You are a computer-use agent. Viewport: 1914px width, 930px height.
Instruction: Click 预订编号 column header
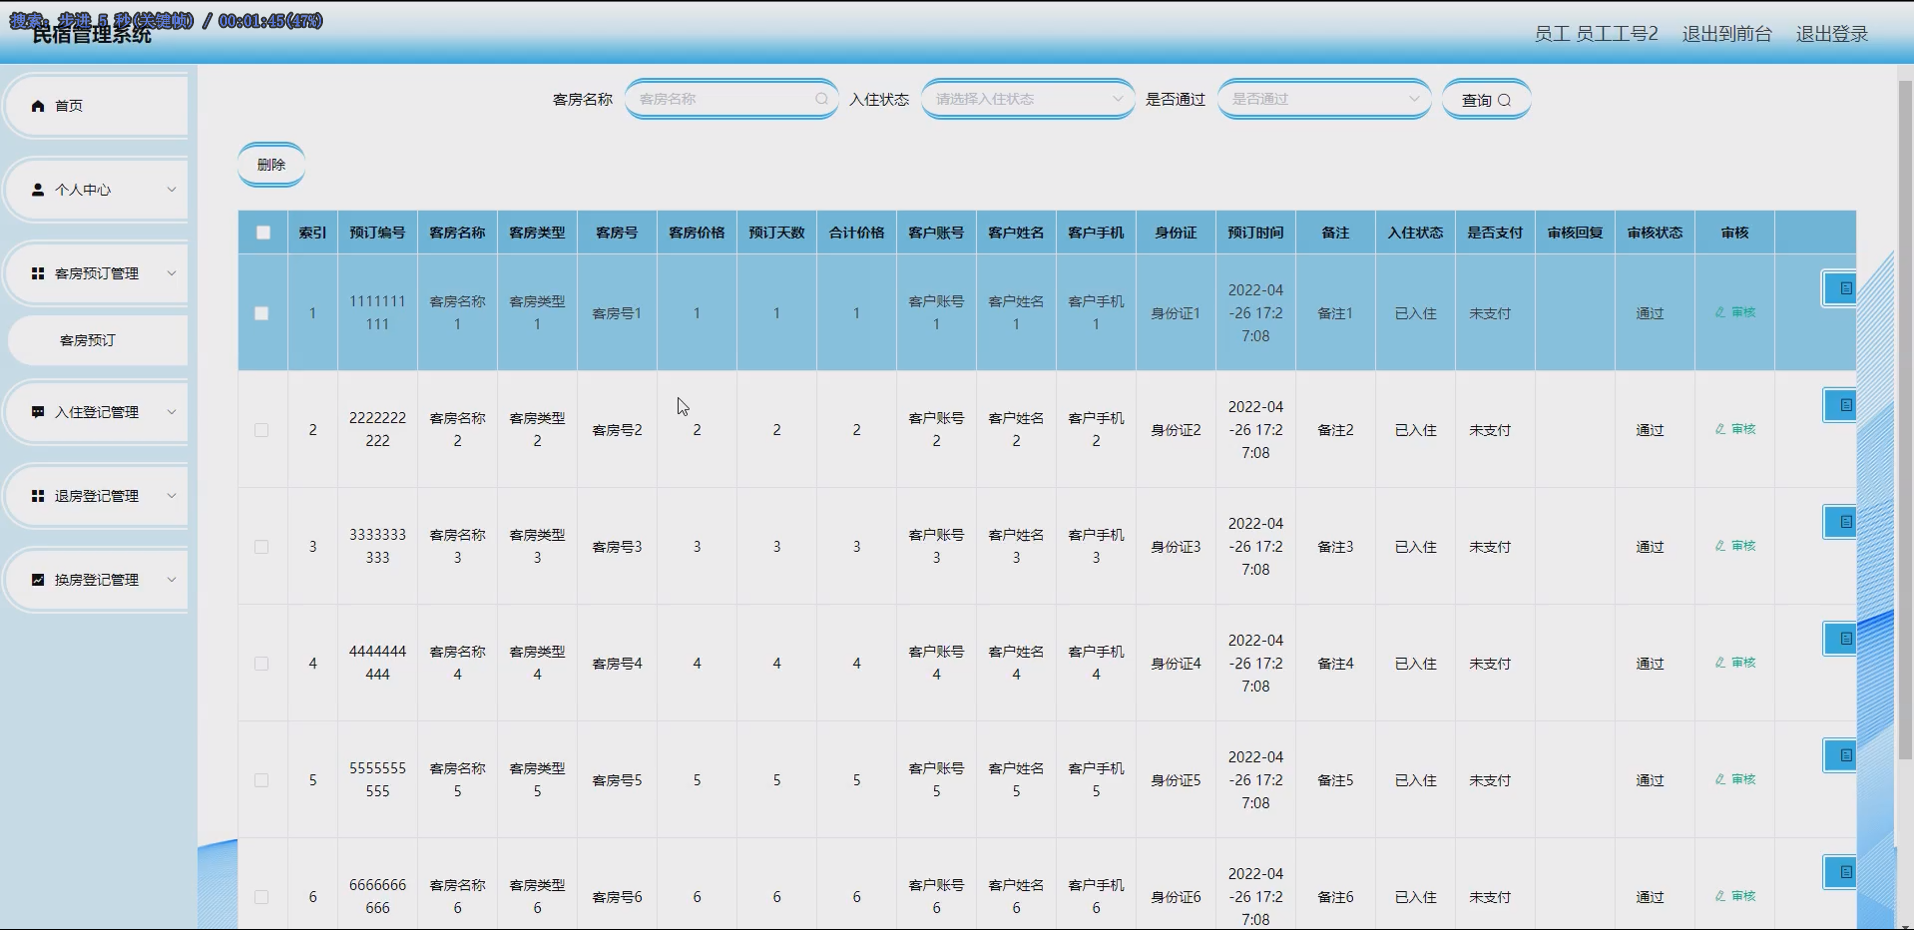[377, 232]
